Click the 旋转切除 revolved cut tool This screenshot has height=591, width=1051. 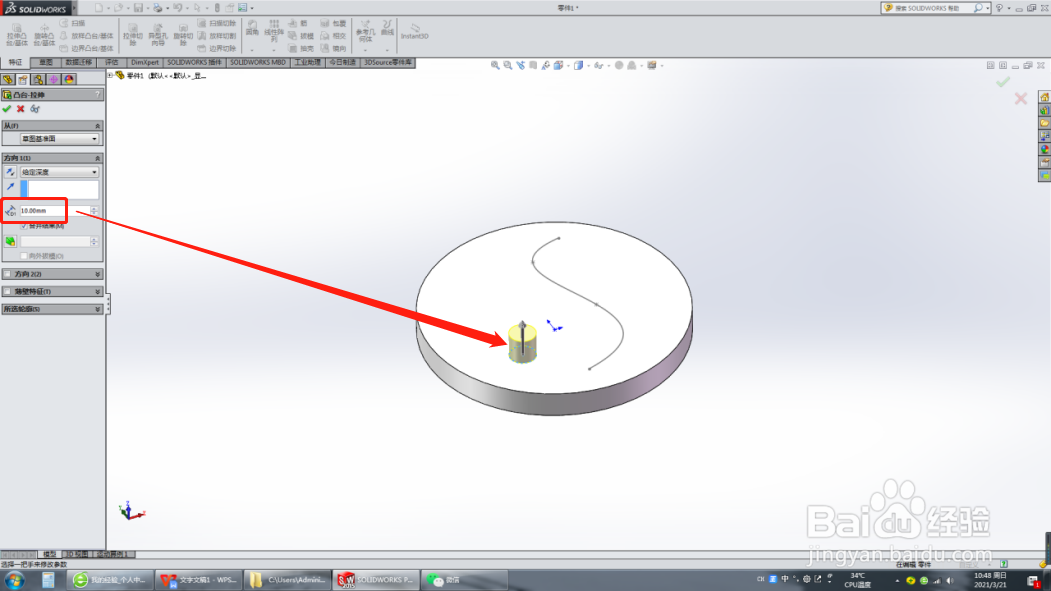(183, 35)
